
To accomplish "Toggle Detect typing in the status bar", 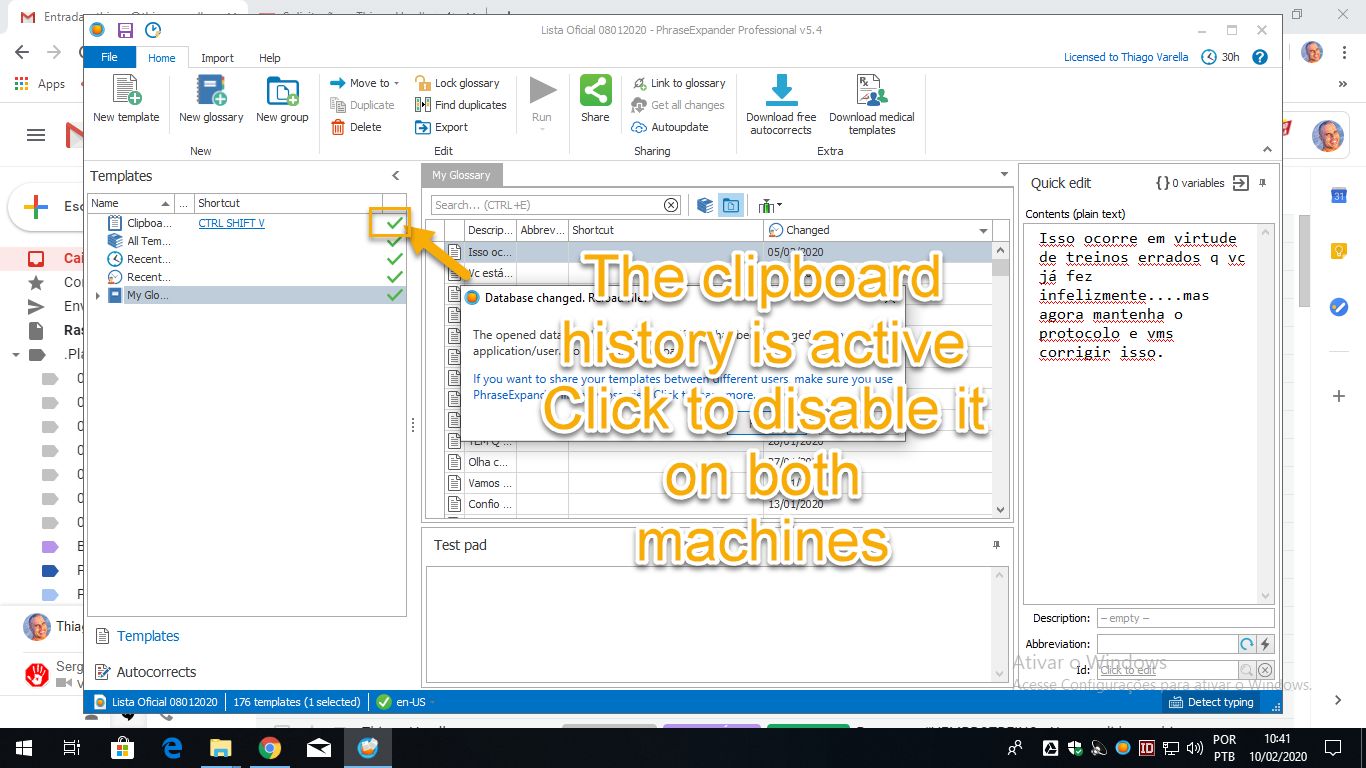I will (1211, 702).
